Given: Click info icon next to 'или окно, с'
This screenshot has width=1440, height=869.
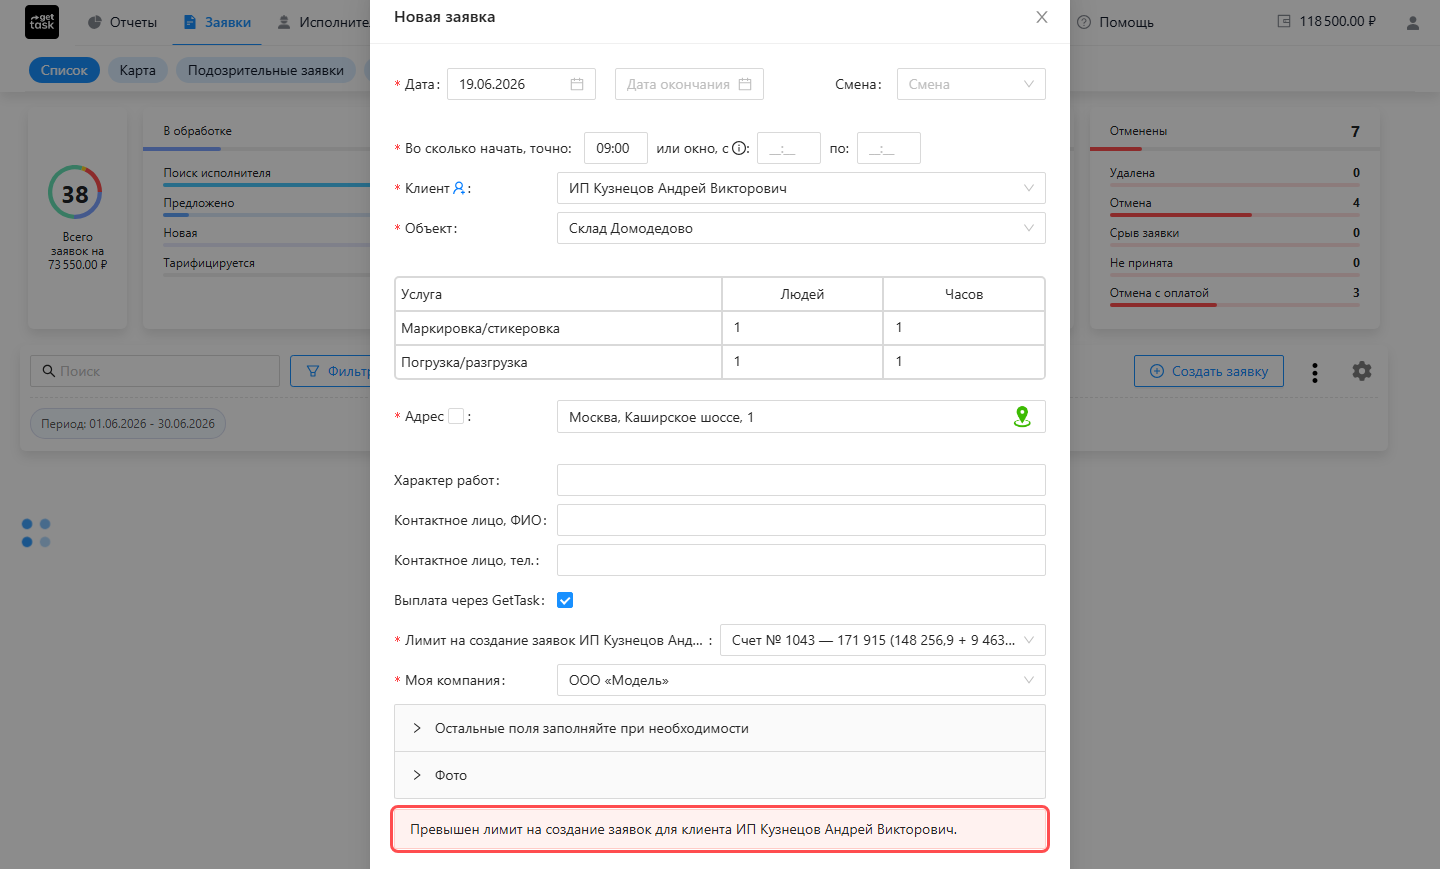Looking at the screenshot, I should pyautogui.click(x=739, y=148).
